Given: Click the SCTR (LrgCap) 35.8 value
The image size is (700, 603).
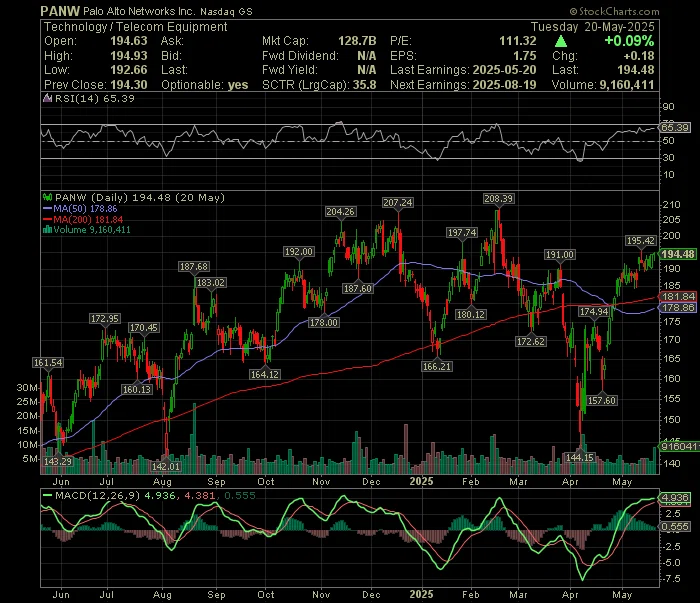Looking at the screenshot, I should point(364,85).
